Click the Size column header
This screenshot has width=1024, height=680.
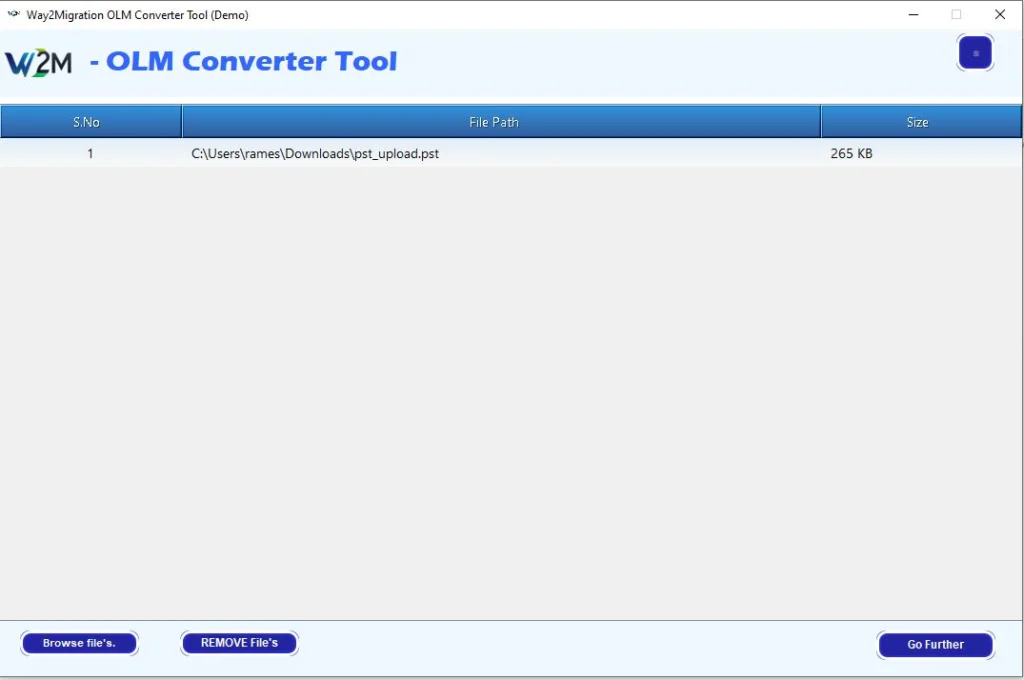pos(917,122)
